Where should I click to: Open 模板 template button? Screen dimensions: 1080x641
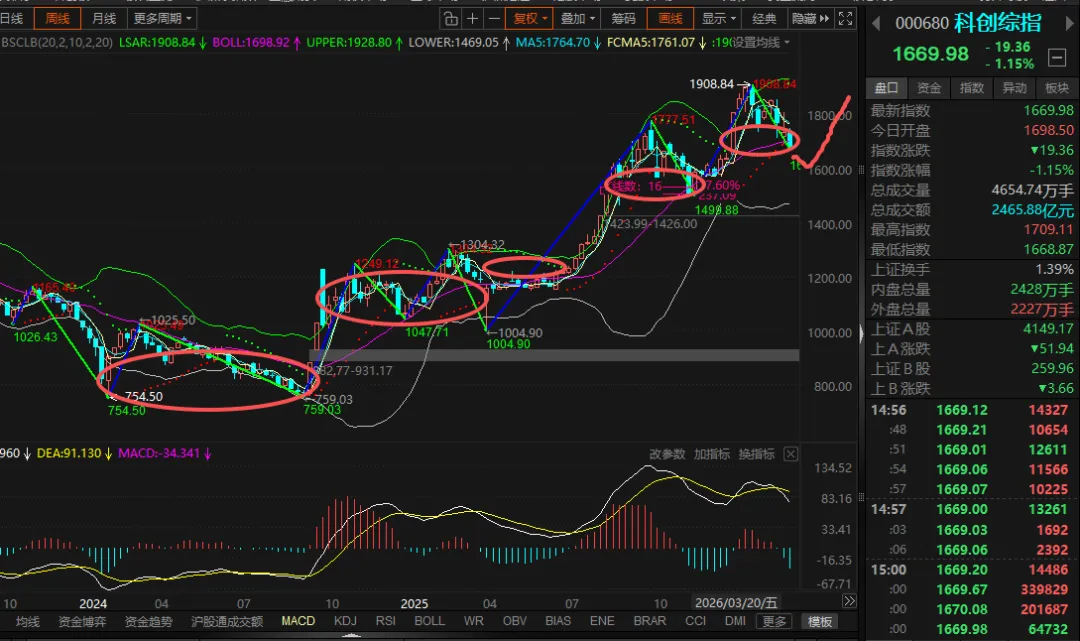tap(819, 621)
